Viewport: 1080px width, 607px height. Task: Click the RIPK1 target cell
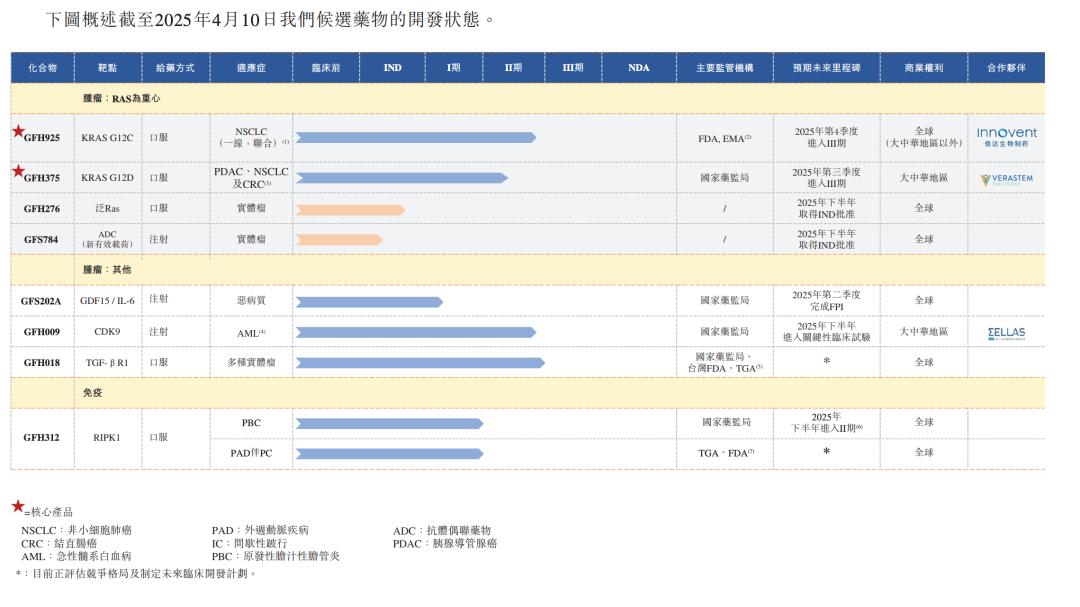click(x=107, y=438)
